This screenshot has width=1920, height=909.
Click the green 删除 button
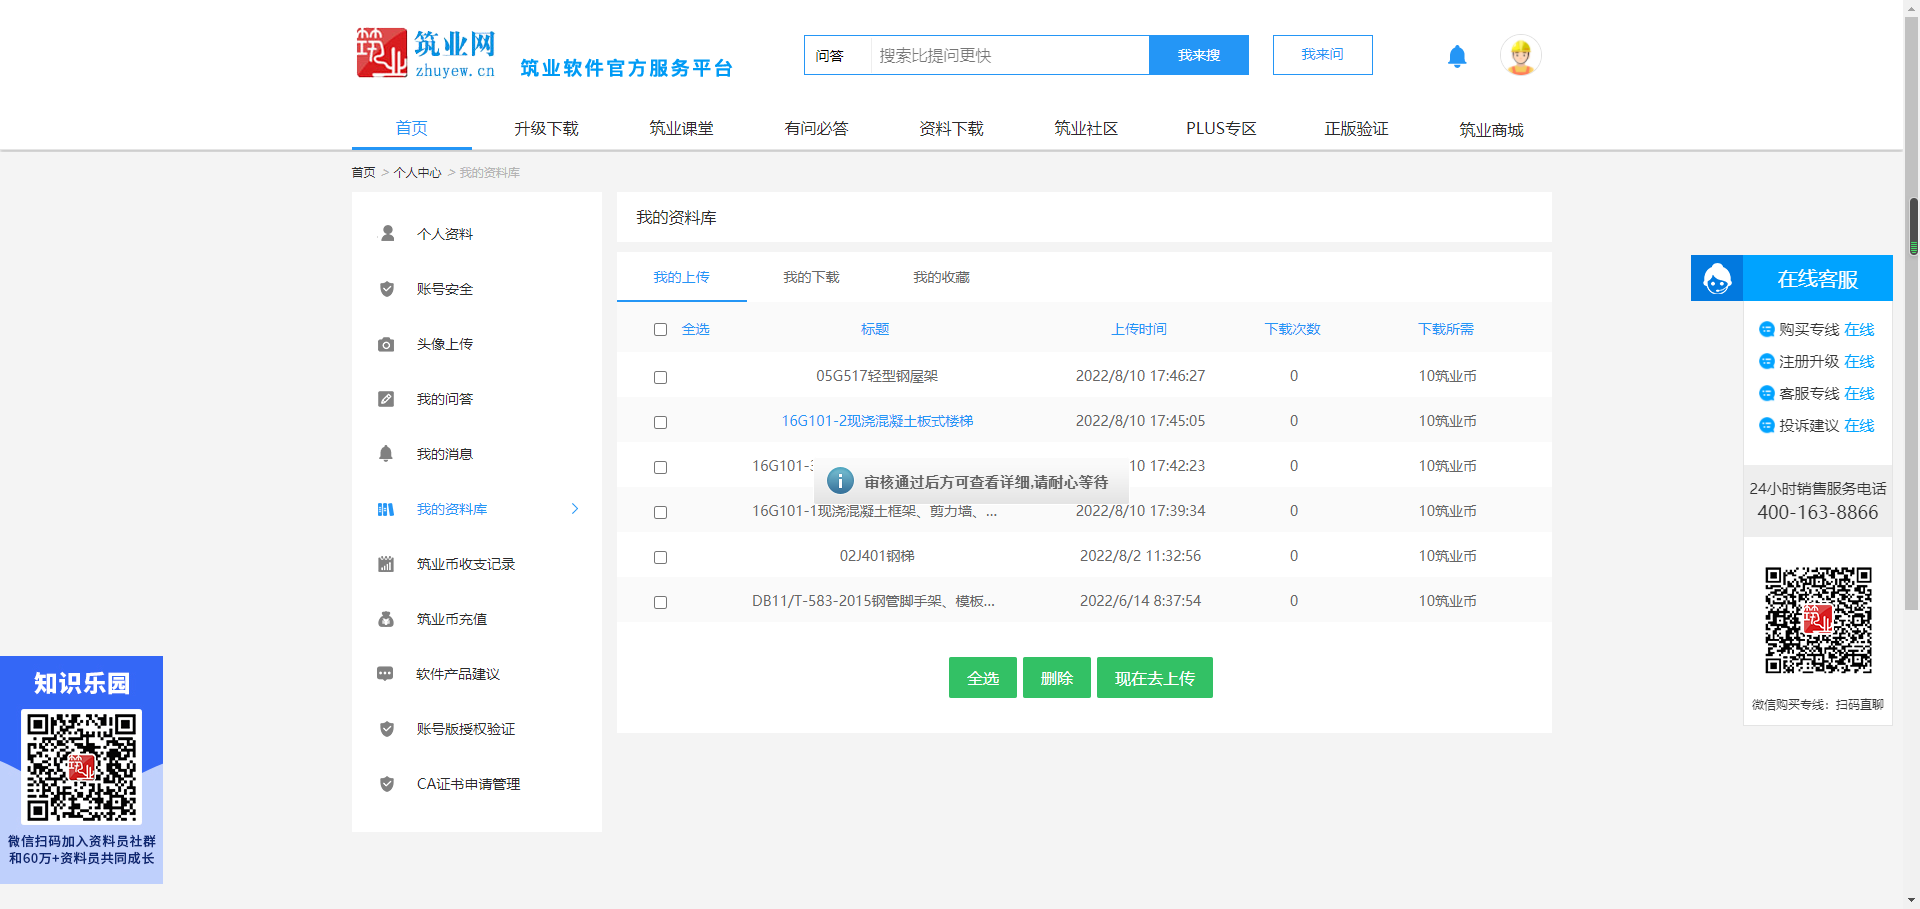[x=1057, y=678]
